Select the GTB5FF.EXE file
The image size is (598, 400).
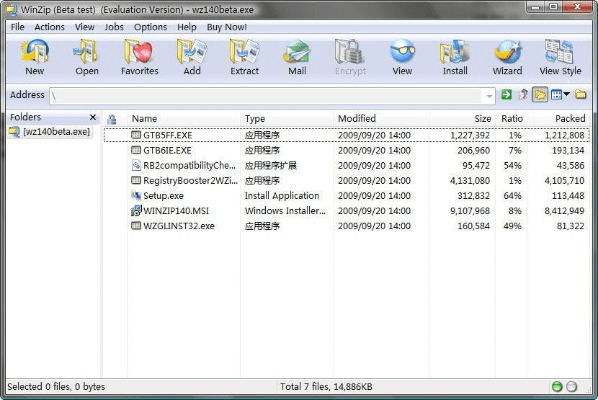pyautogui.click(x=168, y=135)
